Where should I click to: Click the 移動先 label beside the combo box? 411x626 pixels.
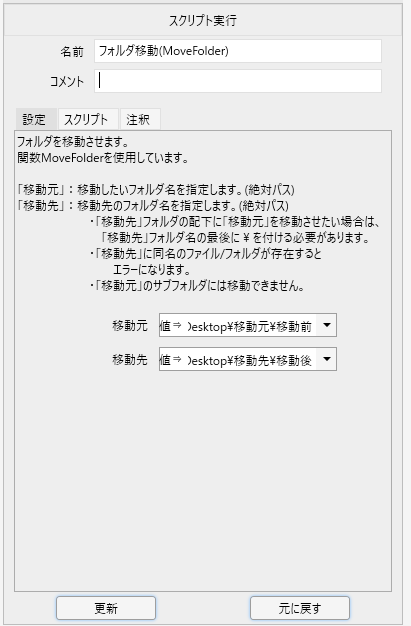pos(130,360)
